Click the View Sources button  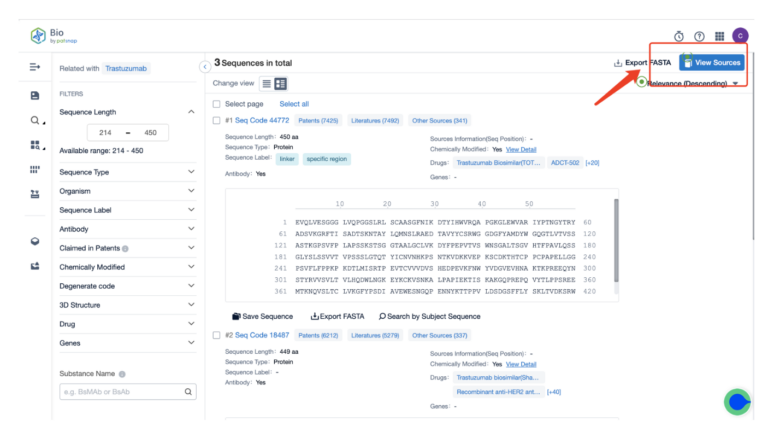[x=712, y=63]
